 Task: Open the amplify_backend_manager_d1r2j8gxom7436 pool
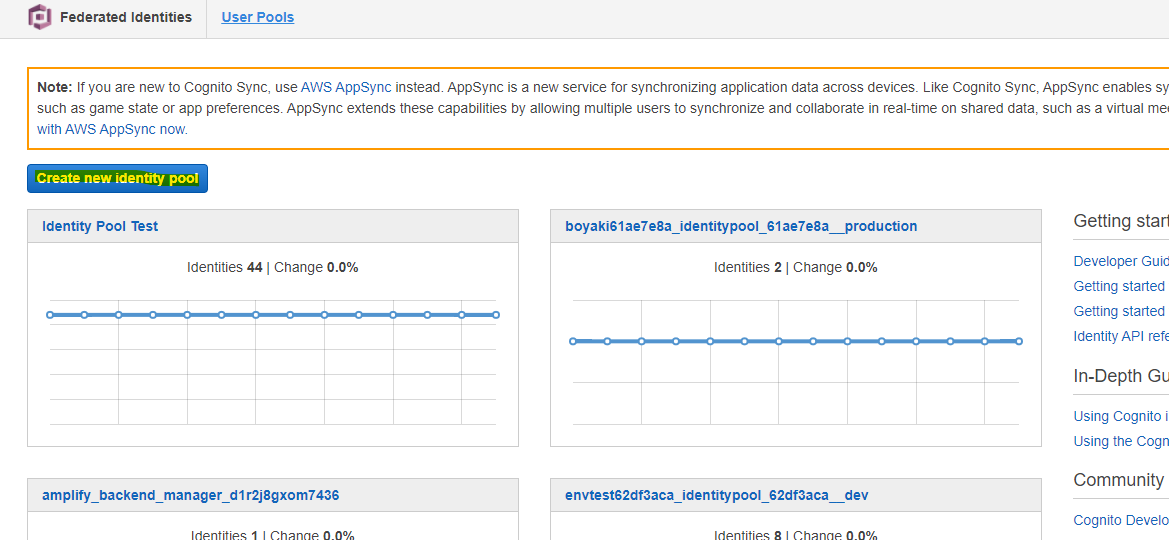click(191, 495)
